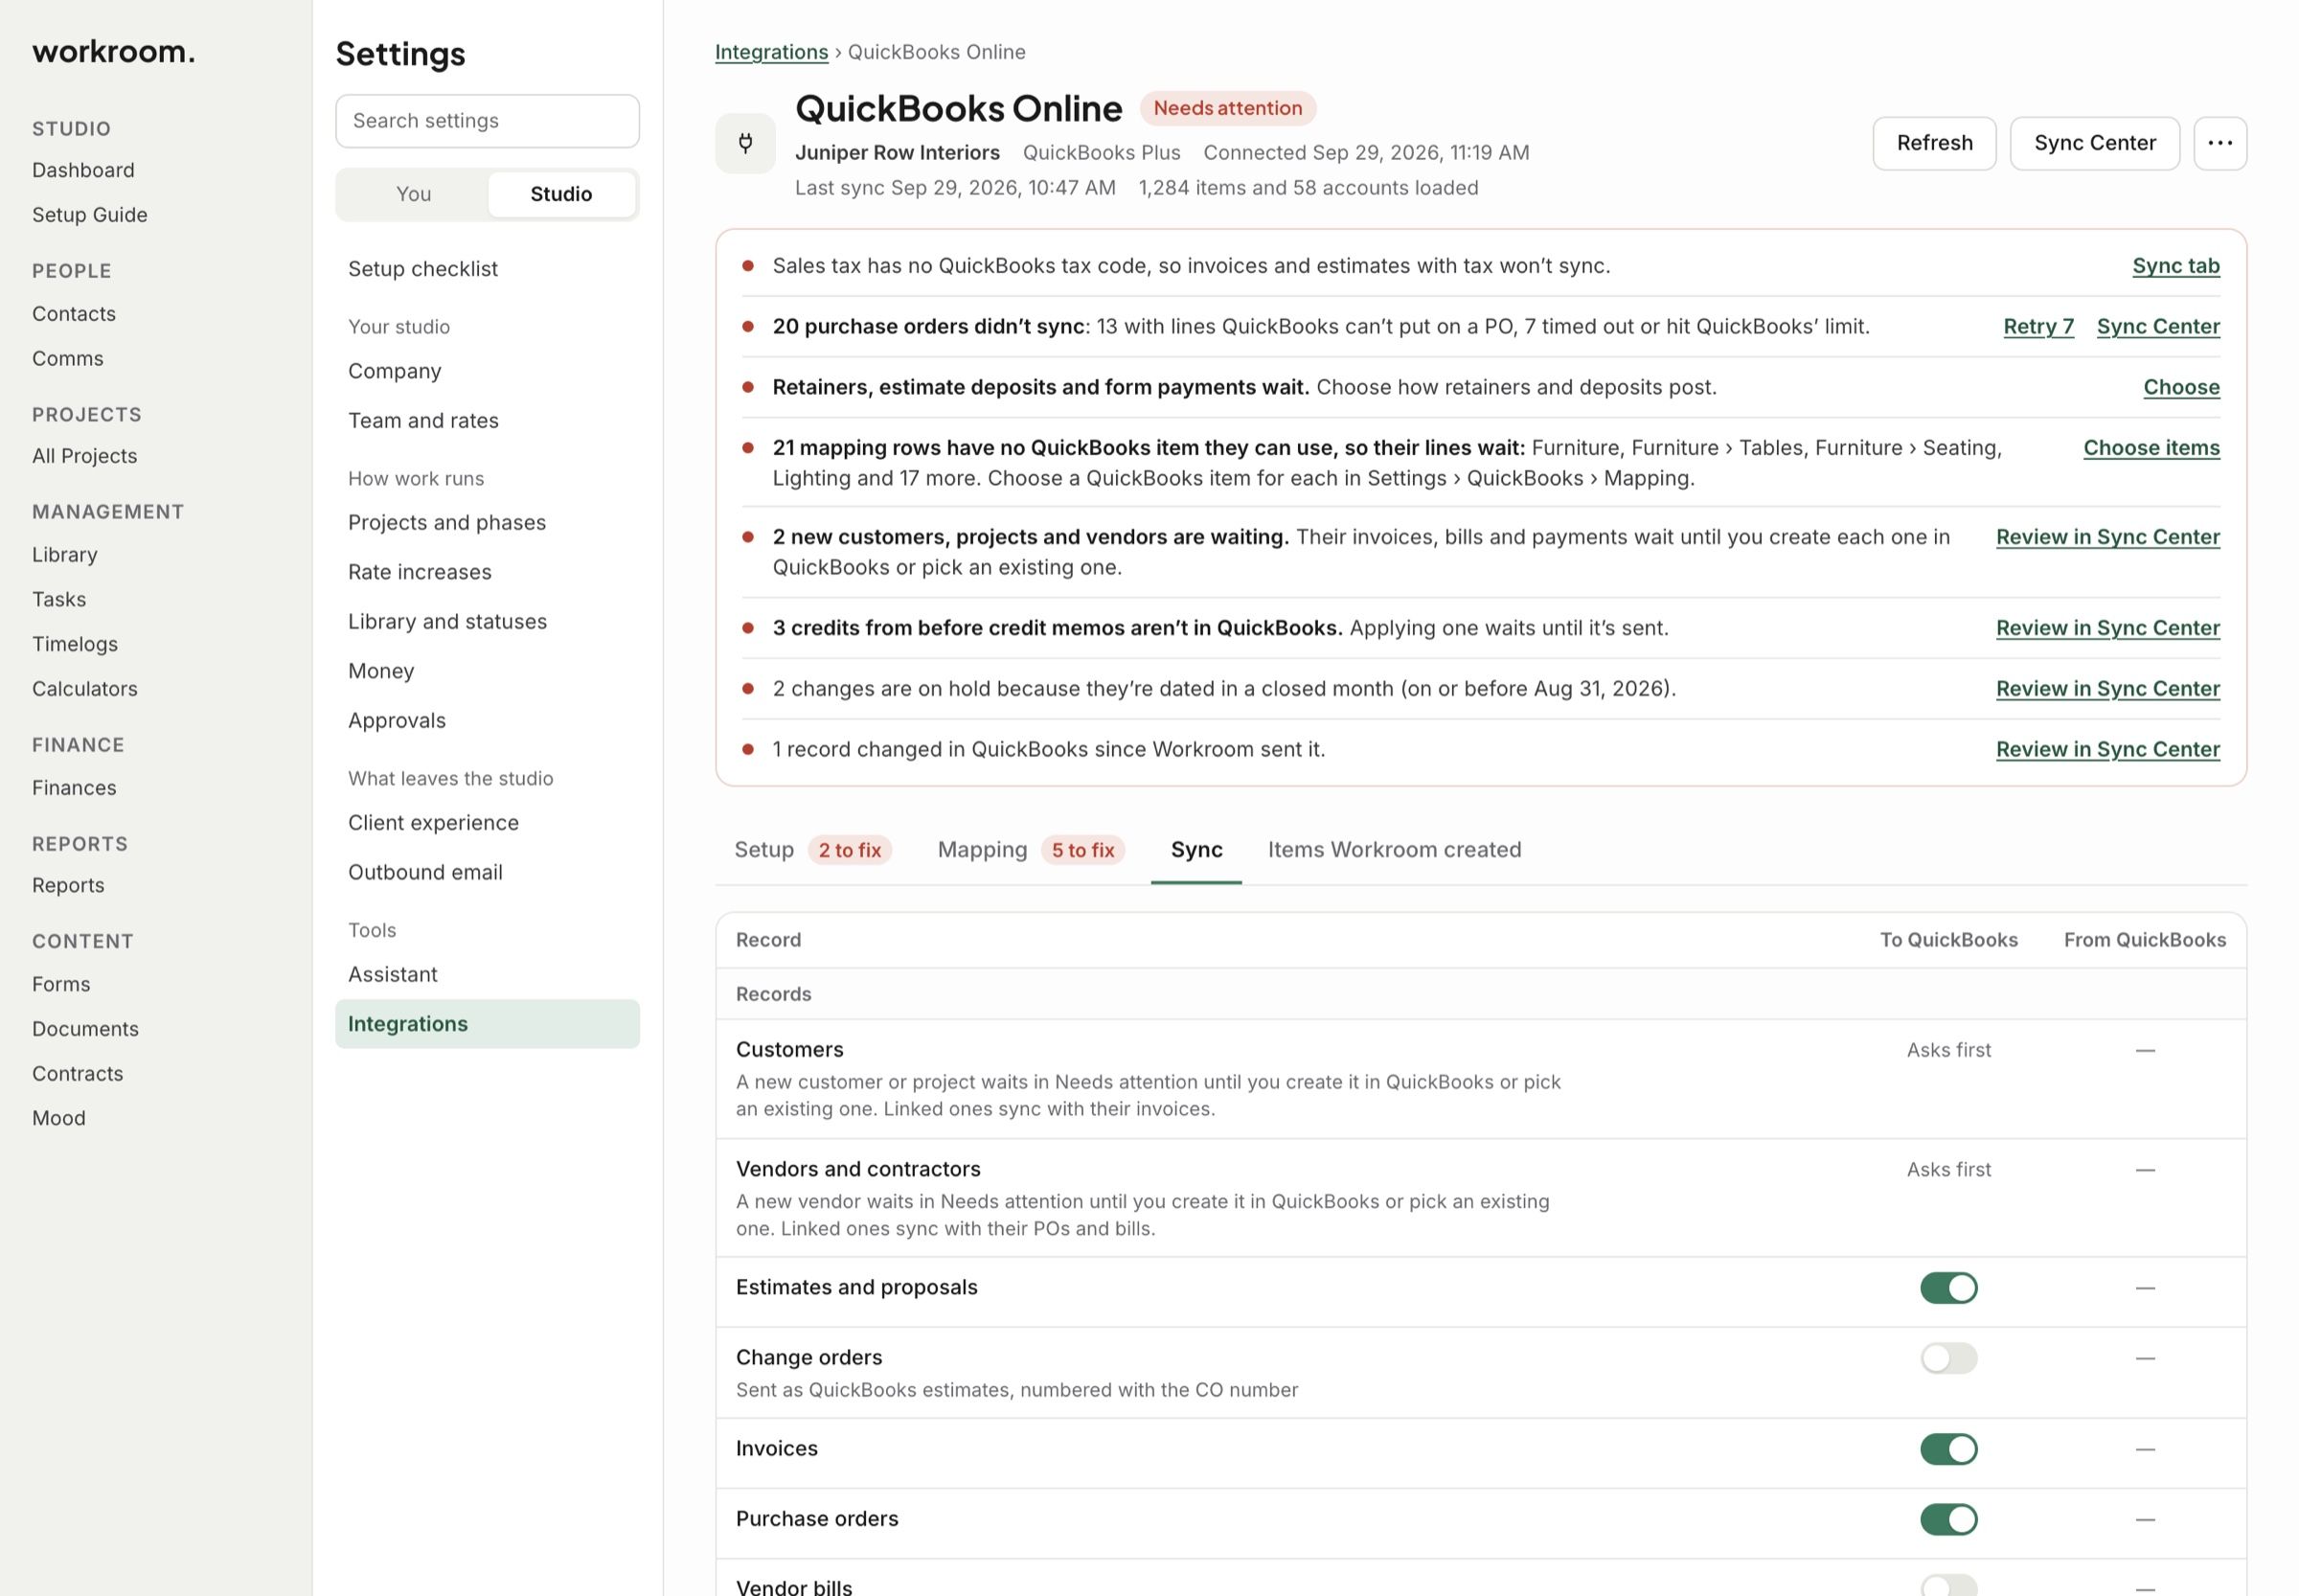Open Contracts in sidebar

click(78, 1074)
